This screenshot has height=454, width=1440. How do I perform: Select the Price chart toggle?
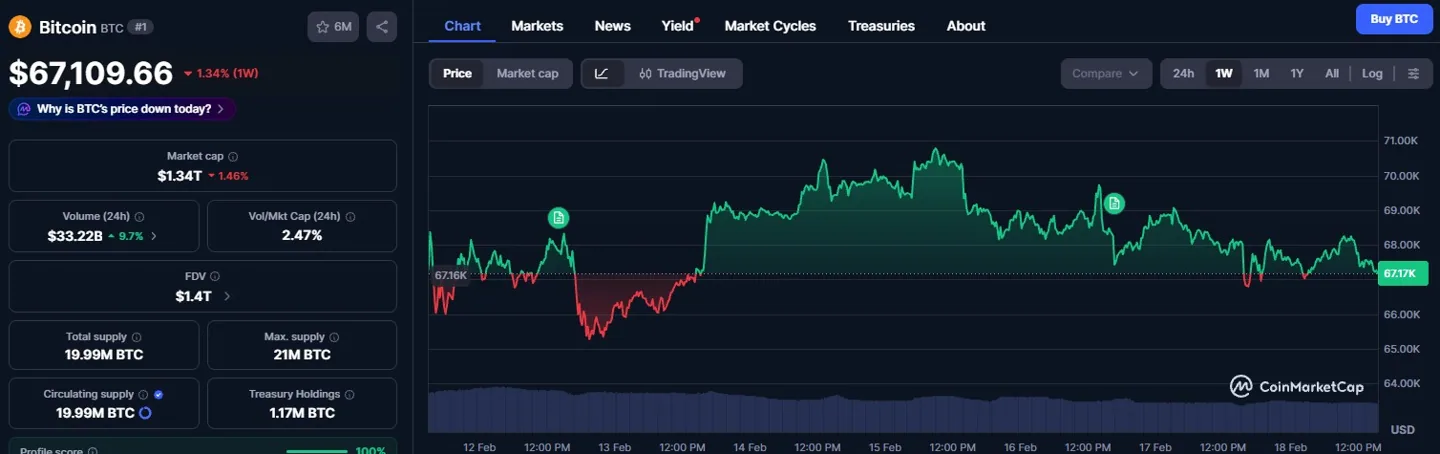tap(457, 73)
